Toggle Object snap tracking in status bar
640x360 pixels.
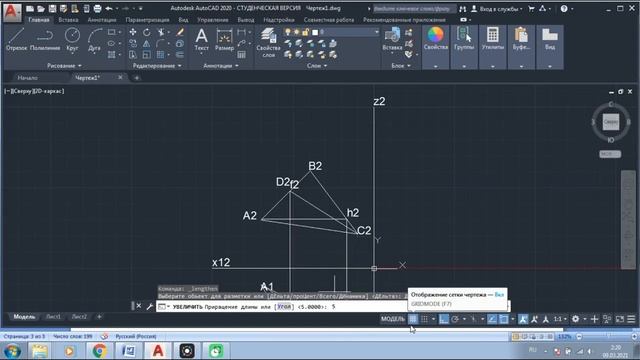492,319
